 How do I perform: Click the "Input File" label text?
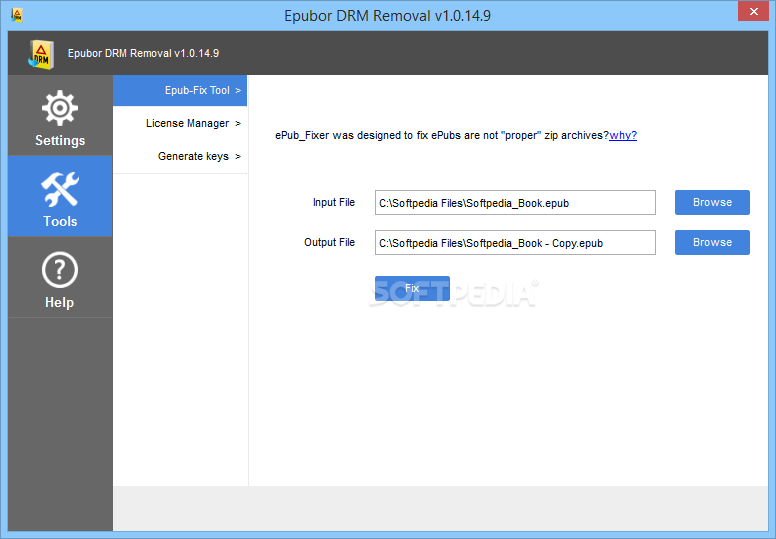click(334, 202)
